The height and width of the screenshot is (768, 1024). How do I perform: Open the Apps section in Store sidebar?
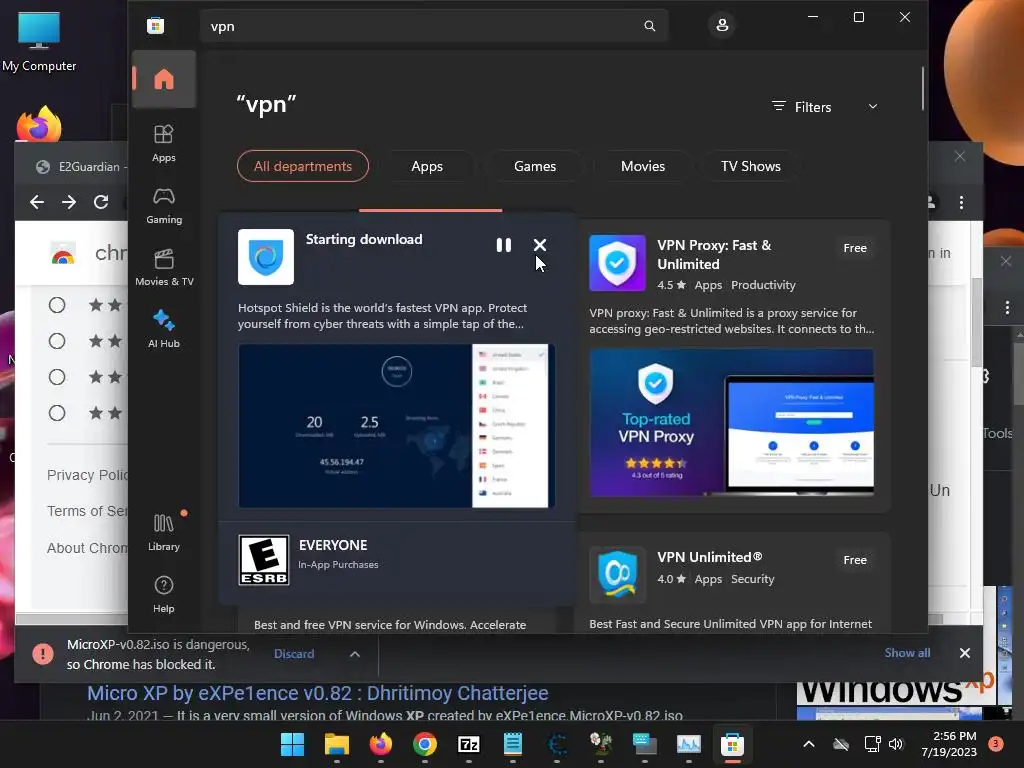(164, 143)
